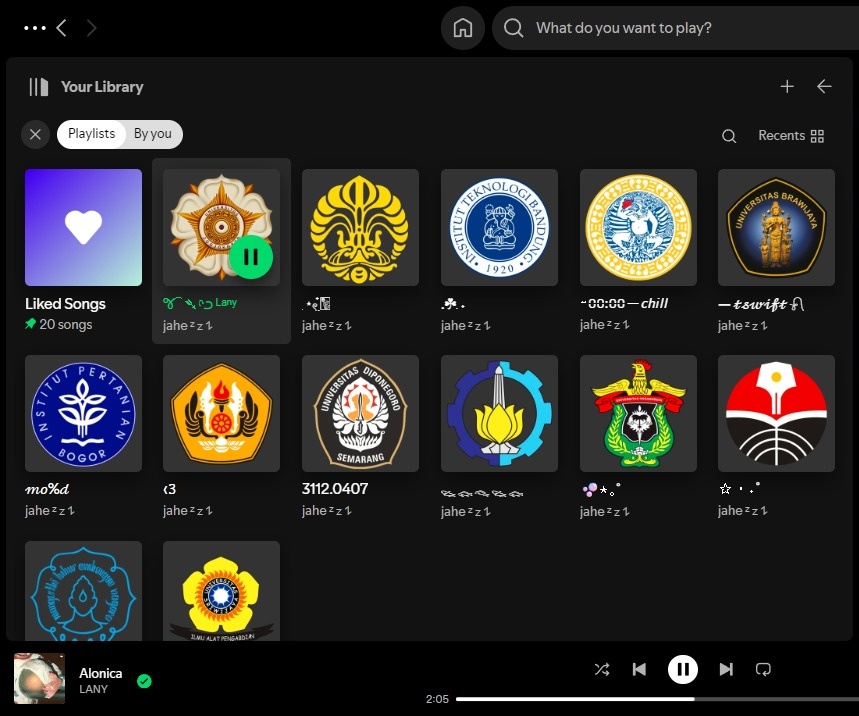
Task: Open the Recents sort dropdown
Action: click(791, 136)
